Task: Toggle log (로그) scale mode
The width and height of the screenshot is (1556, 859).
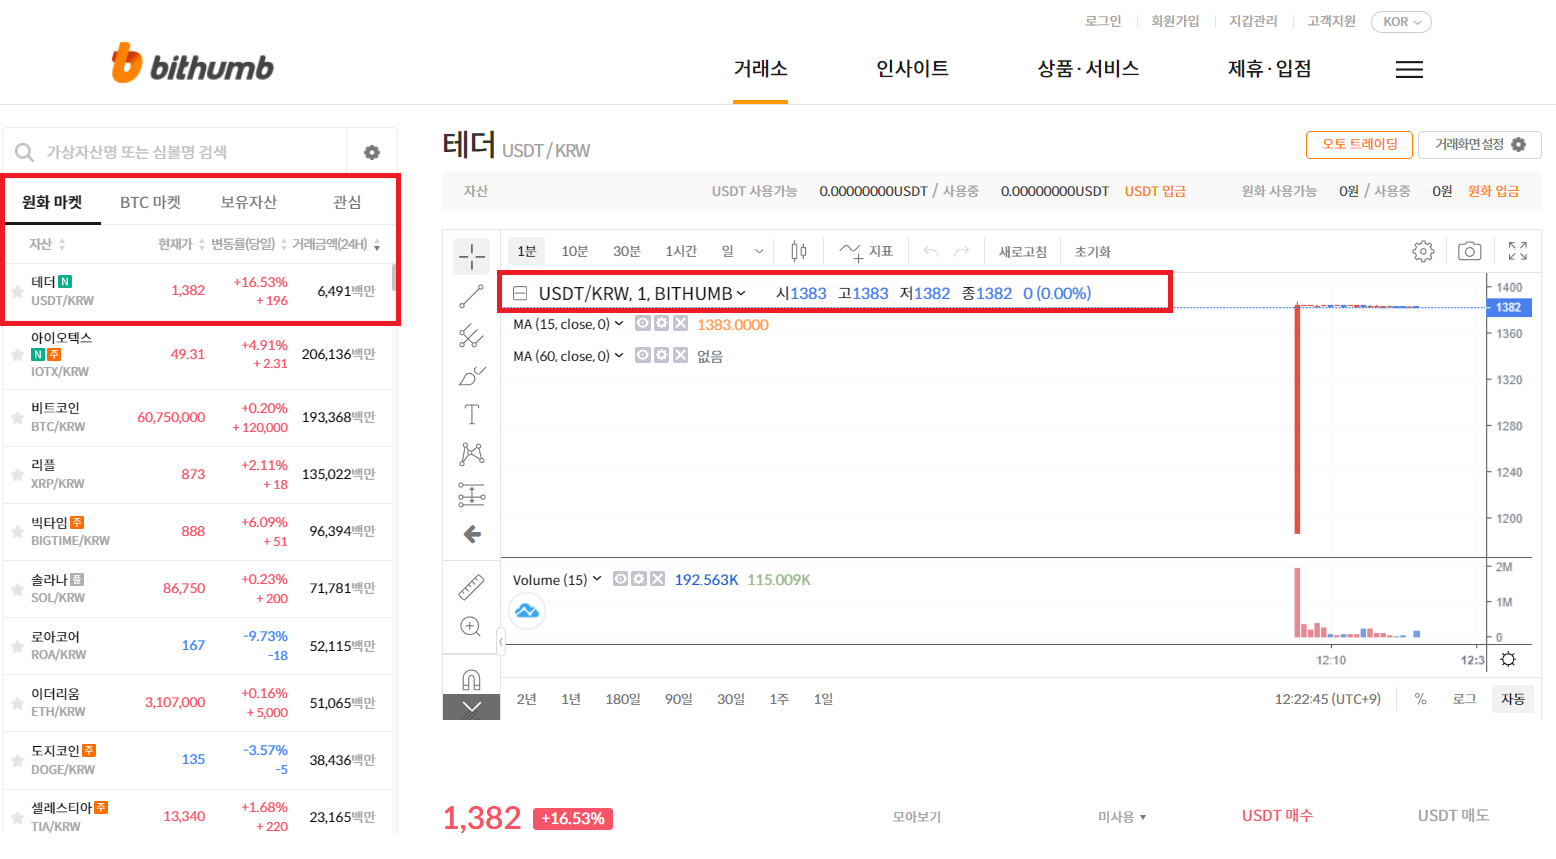Action: pyautogui.click(x=1464, y=699)
